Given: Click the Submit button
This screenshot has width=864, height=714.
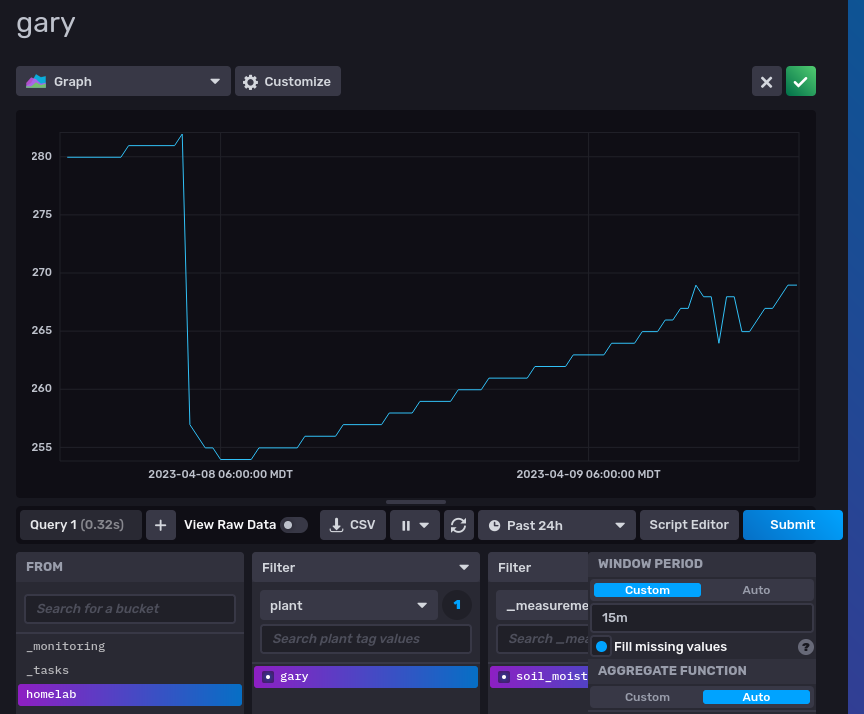Looking at the screenshot, I should [x=792, y=525].
